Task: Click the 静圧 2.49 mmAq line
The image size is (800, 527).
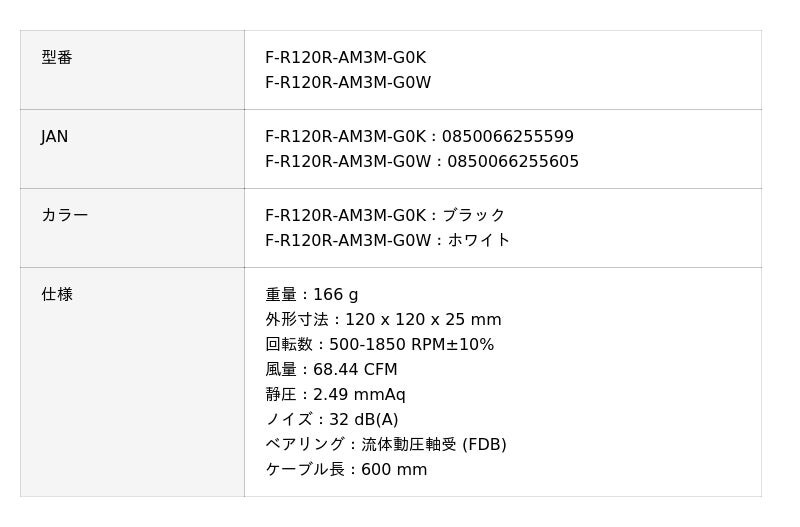Action: 335,395
